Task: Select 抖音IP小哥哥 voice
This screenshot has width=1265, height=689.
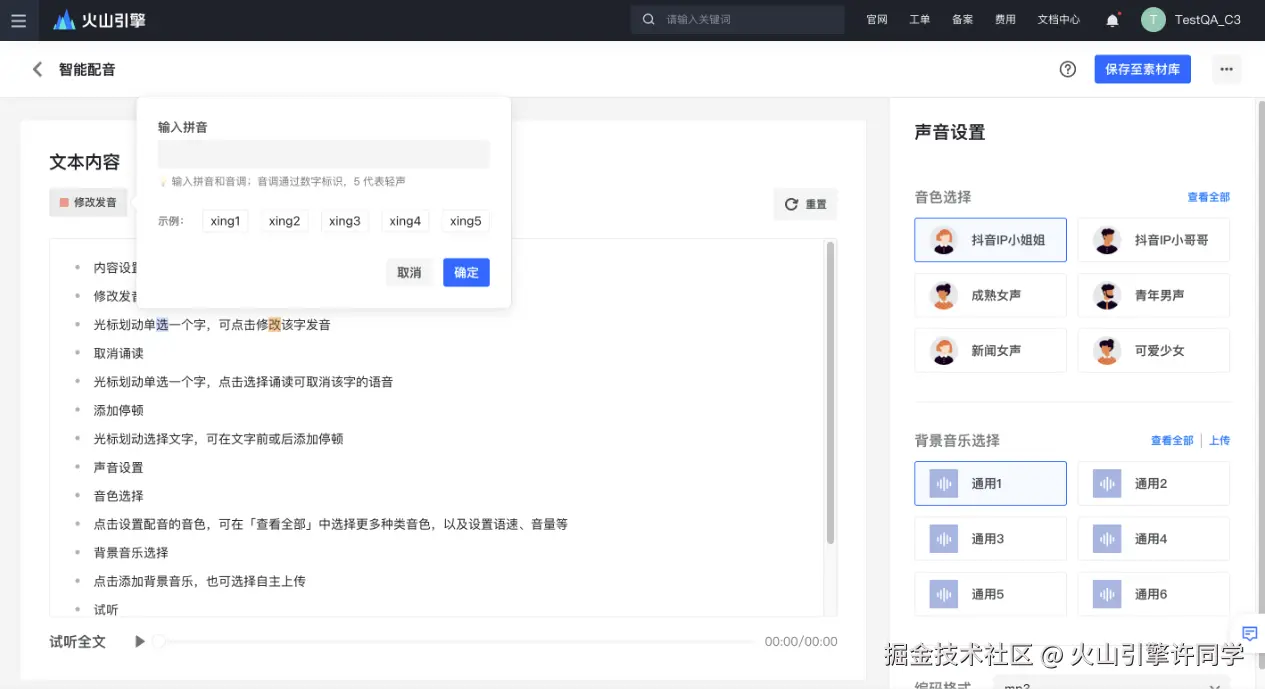Action: pyautogui.click(x=1153, y=240)
